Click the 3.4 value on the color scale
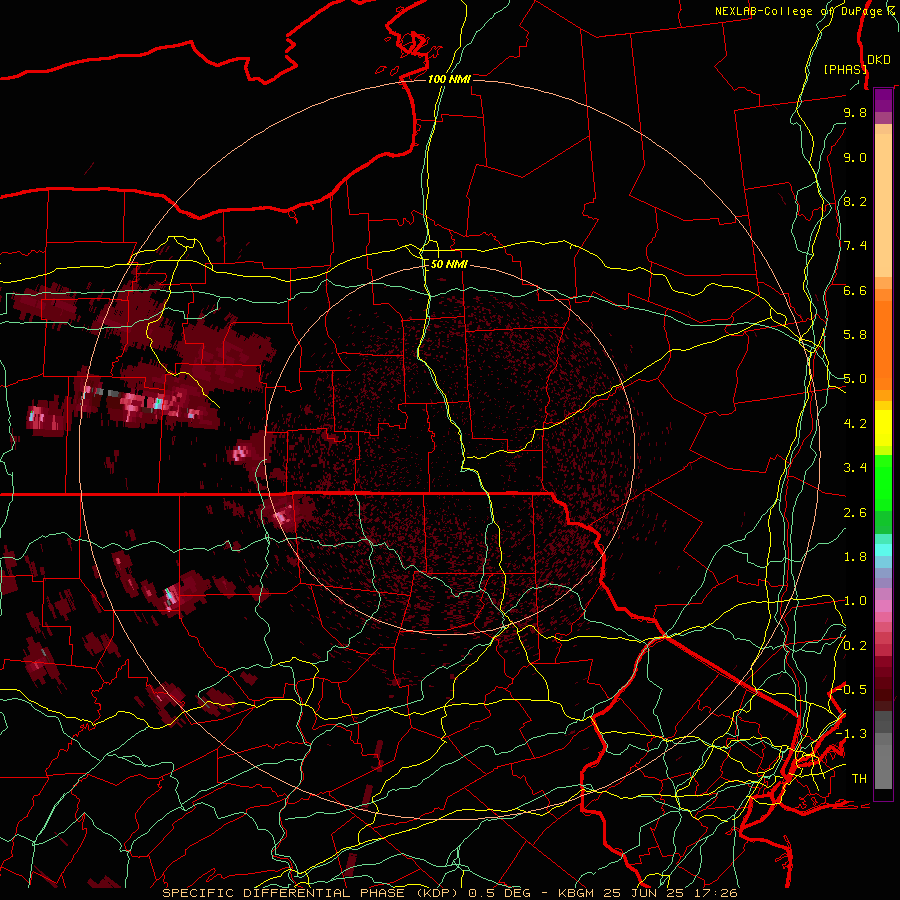This screenshot has width=900, height=900. click(x=855, y=468)
